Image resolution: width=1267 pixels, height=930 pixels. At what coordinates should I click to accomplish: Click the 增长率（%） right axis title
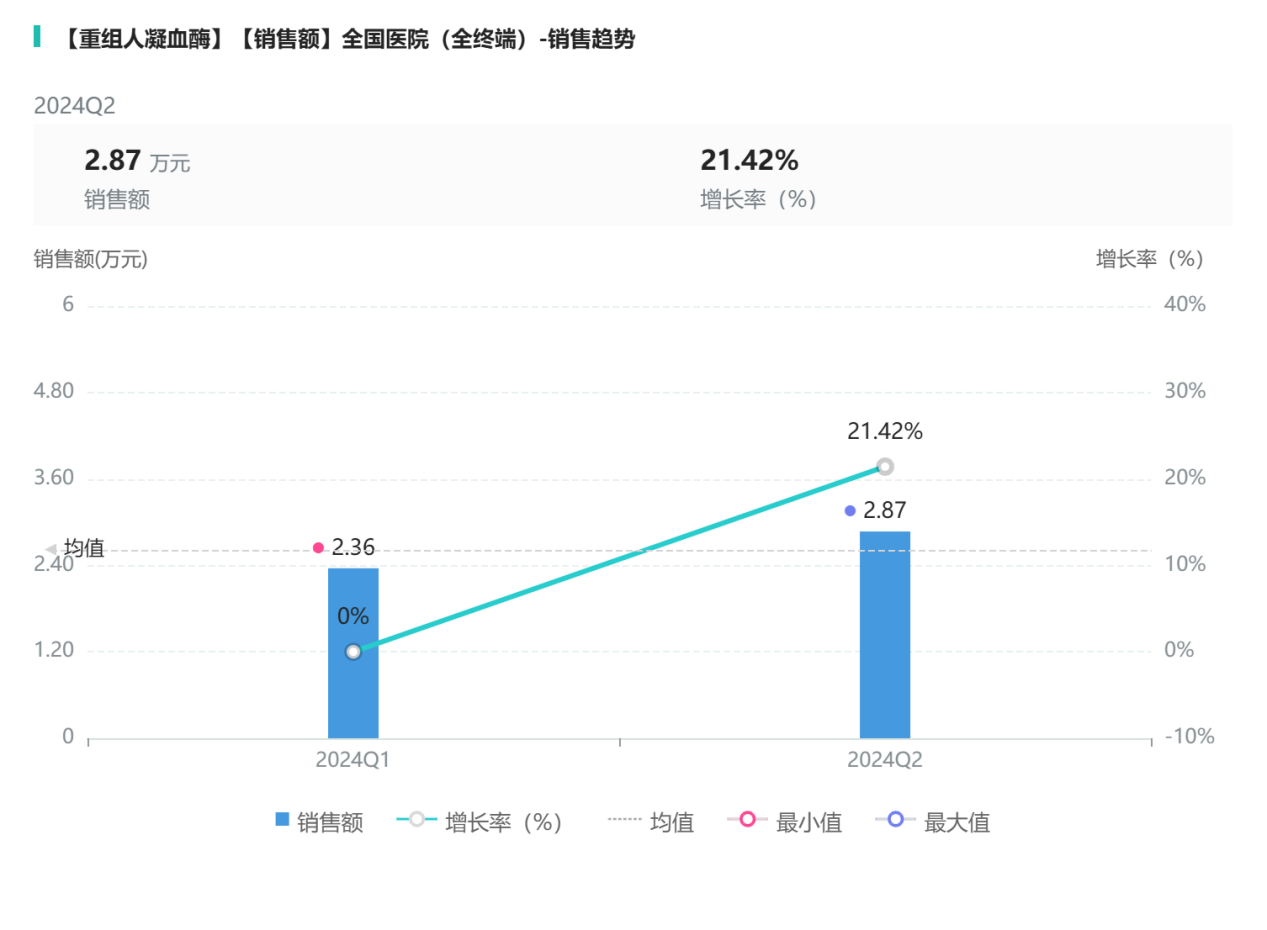[1150, 259]
